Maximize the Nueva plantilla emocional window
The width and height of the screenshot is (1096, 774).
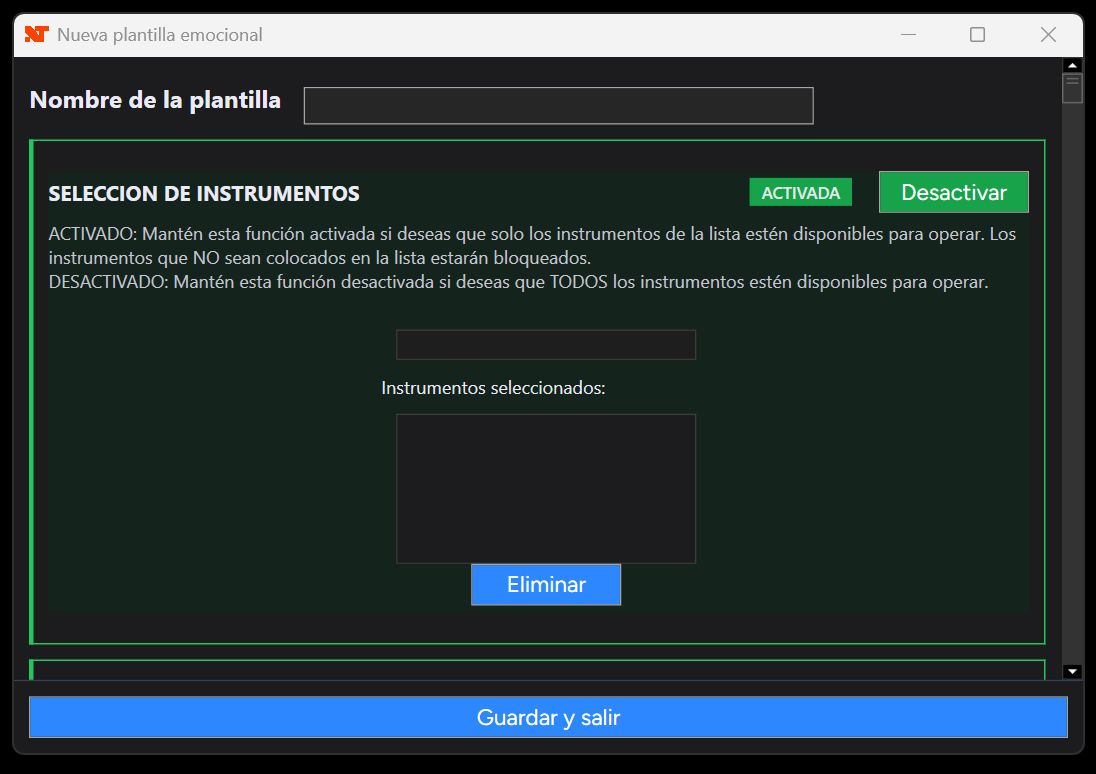[977, 34]
